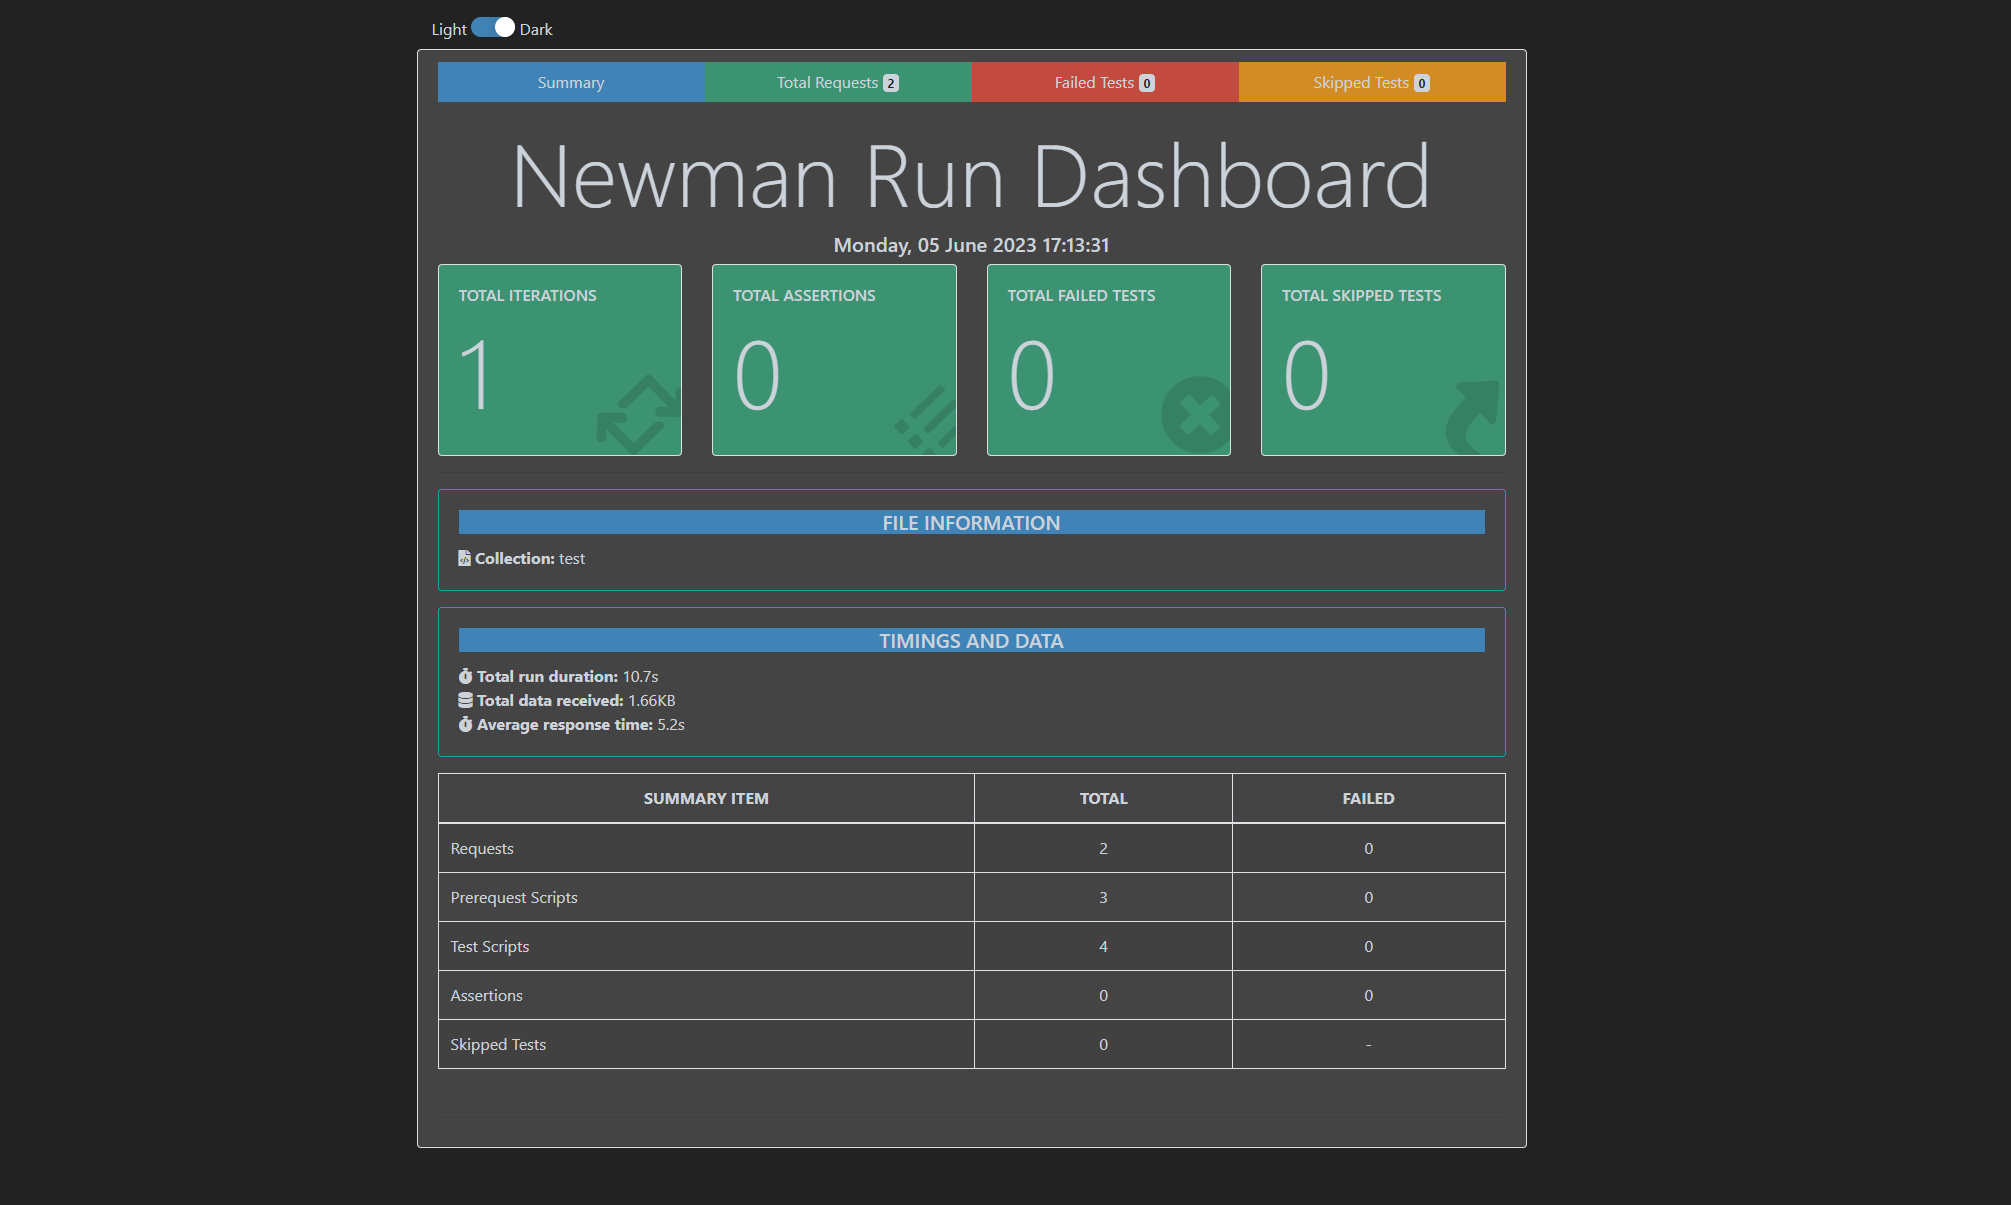Click the stopwatch icon beside Total run duration
Image resolution: width=2011 pixels, height=1205 pixels.
[465, 677]
